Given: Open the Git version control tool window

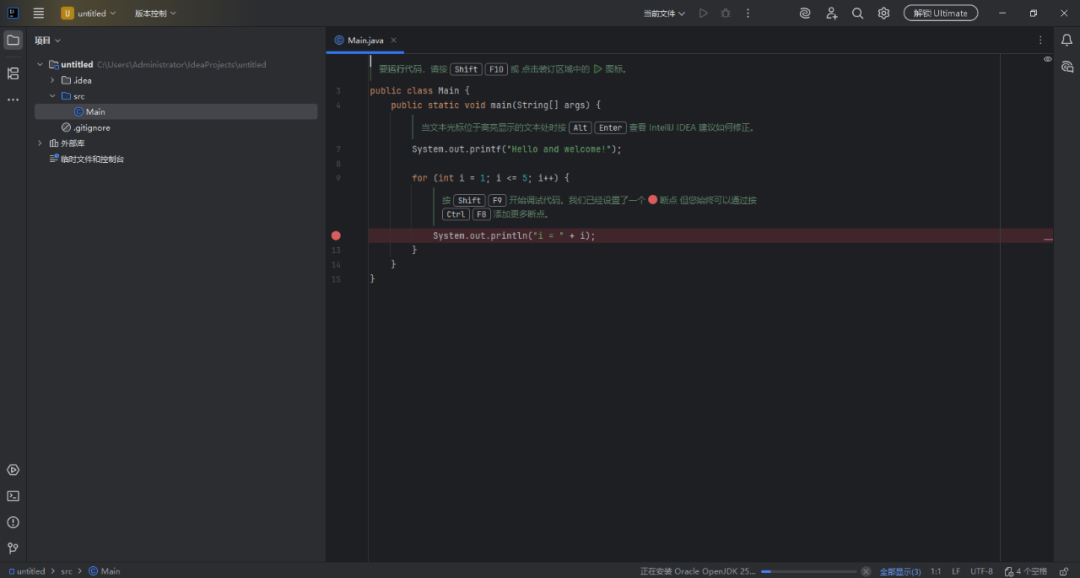Looking at the screenshot, I should [13, 548].
